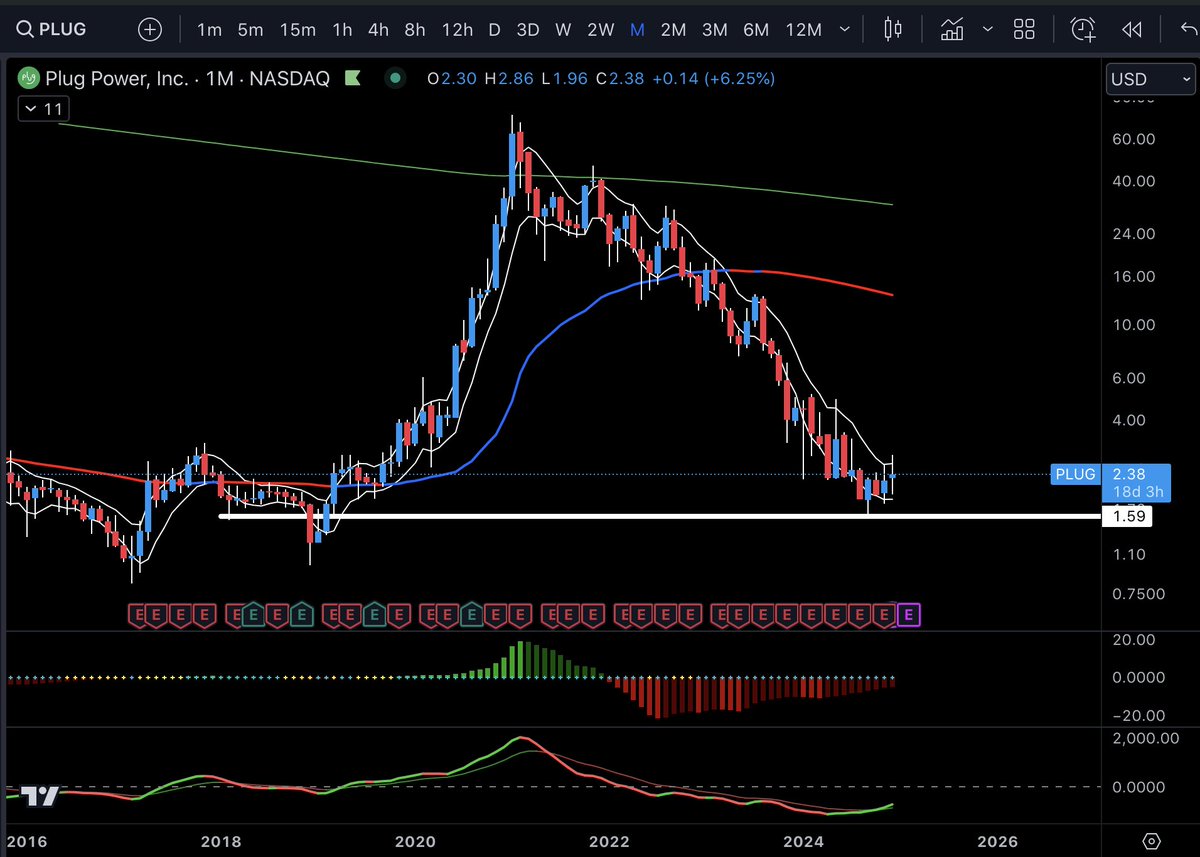Open the candlestick chart style menu

click(893, 29)
